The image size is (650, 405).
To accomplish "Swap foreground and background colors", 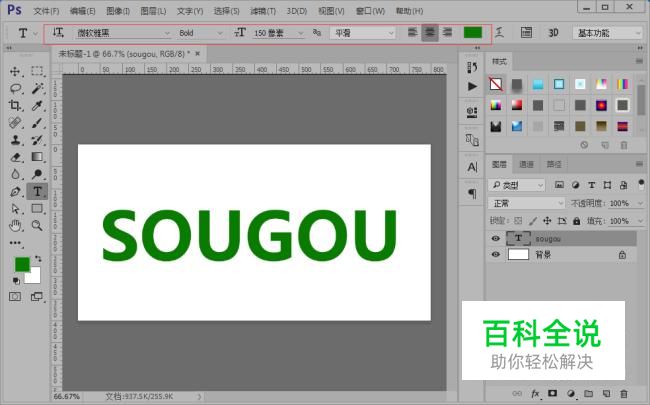I will 38,259.
